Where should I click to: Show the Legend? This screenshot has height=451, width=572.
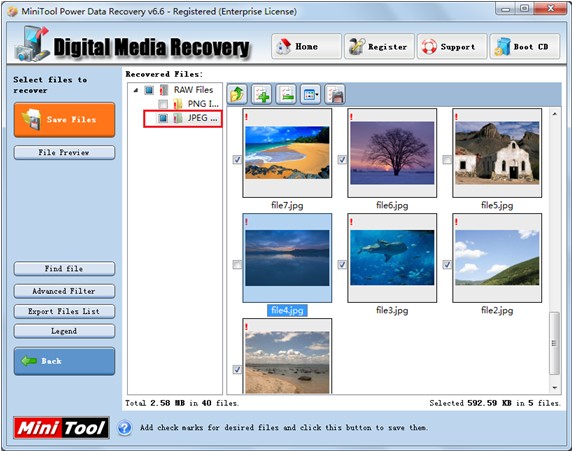point(65,331)
